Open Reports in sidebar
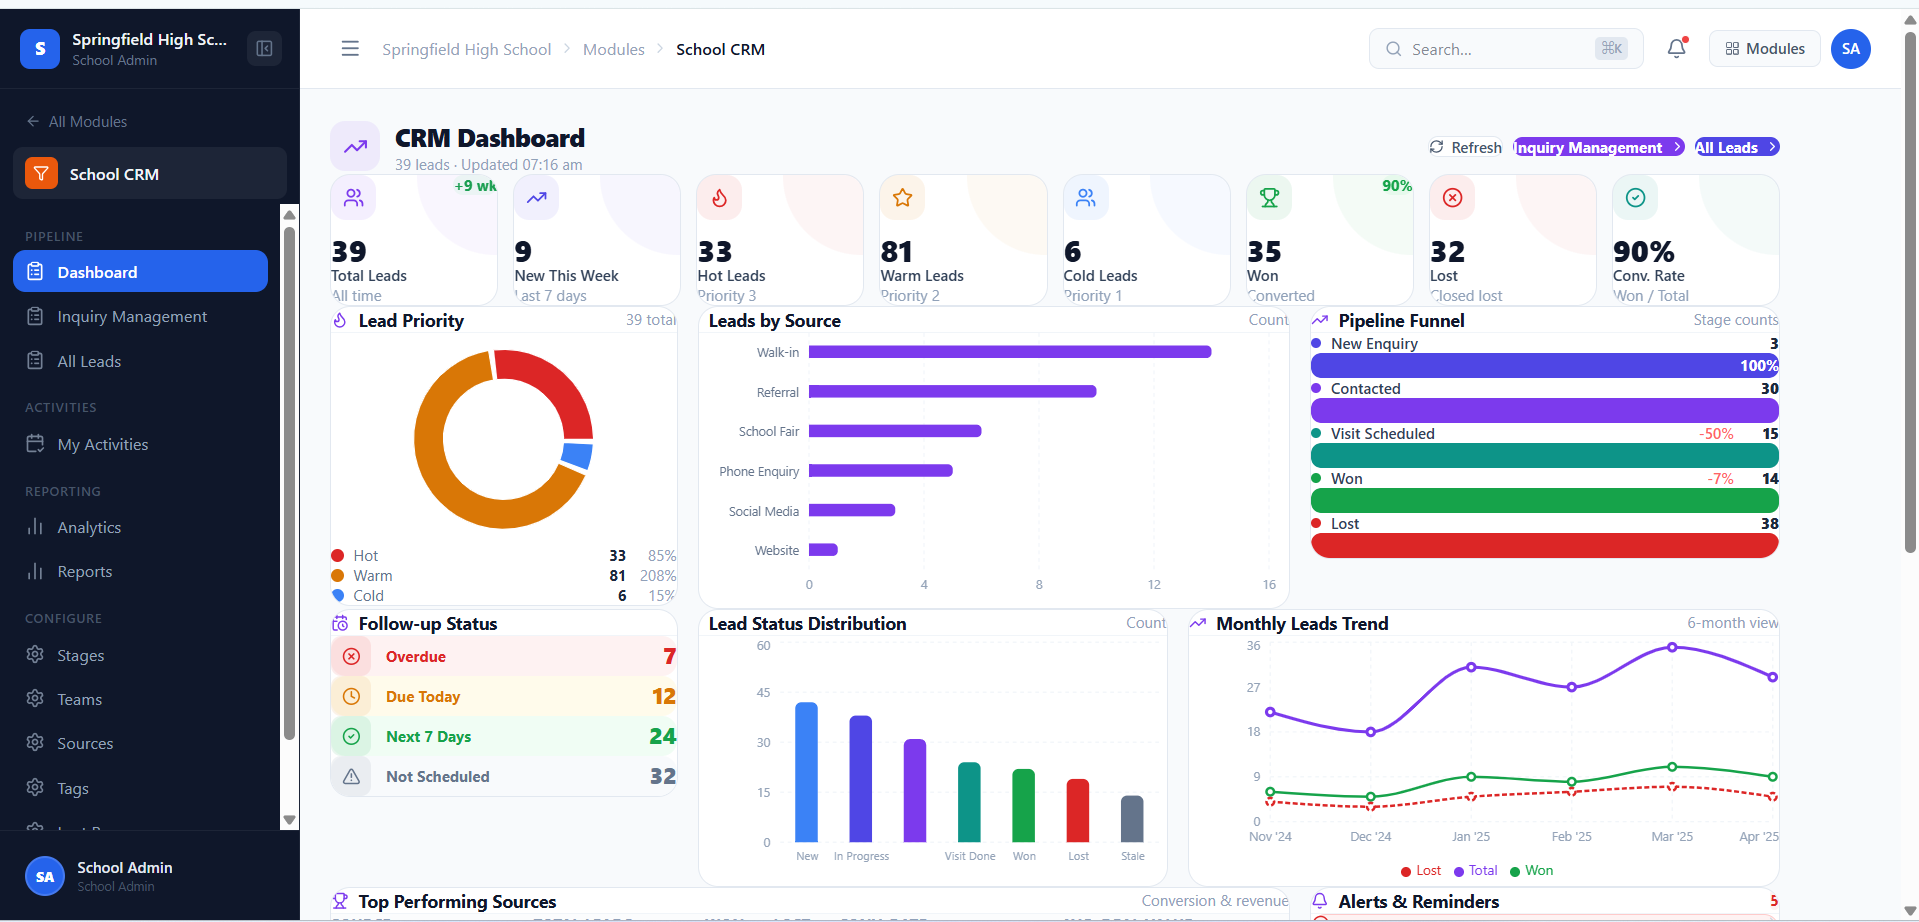Screen dimensions: 1919x922 click(x=140, y=571)
